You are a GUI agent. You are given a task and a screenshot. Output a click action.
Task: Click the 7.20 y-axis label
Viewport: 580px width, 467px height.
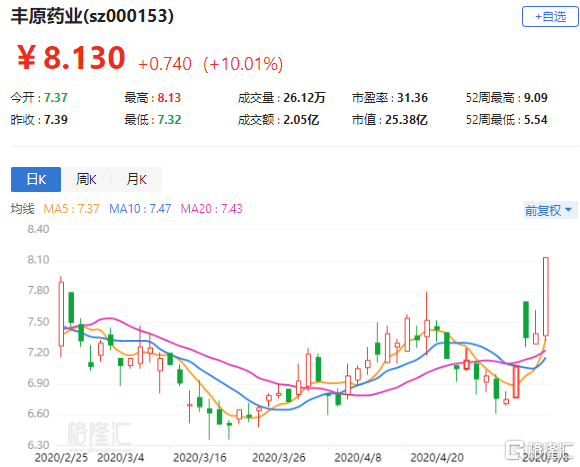click(x=38, y=352)
